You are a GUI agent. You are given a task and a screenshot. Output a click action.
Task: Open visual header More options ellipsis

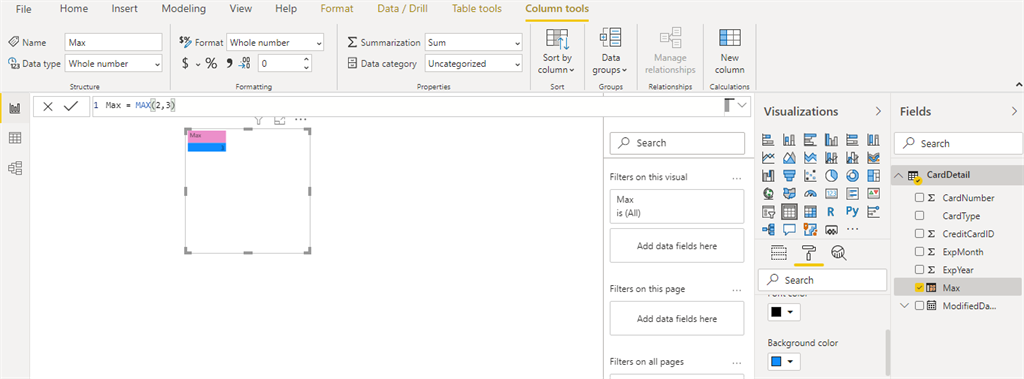[x=300, y=120]
